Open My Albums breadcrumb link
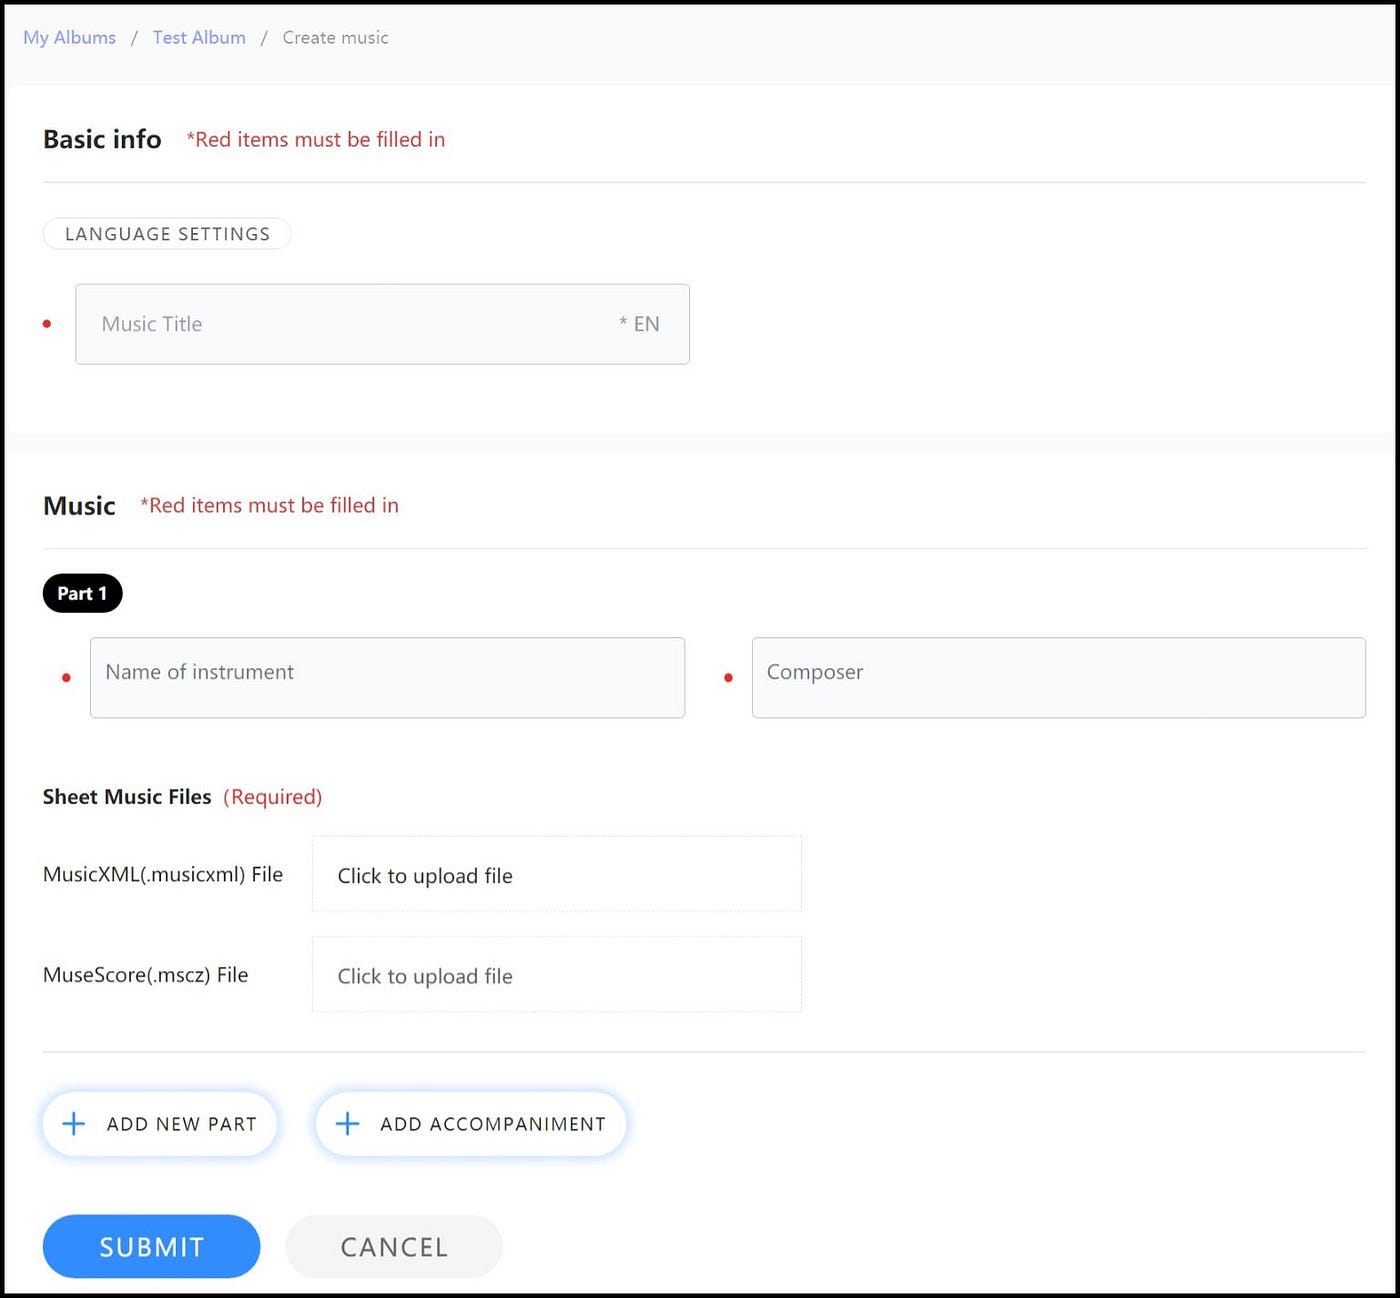 (x=69, y=37)
